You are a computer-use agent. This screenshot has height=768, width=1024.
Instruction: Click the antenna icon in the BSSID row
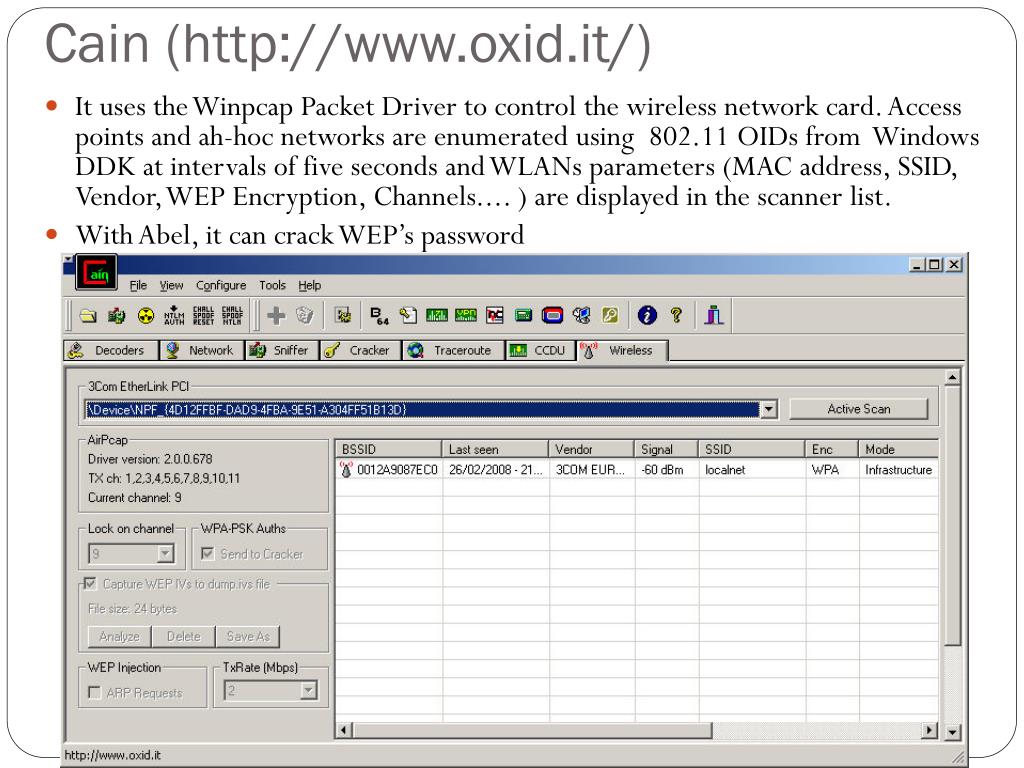pos(346,470)
